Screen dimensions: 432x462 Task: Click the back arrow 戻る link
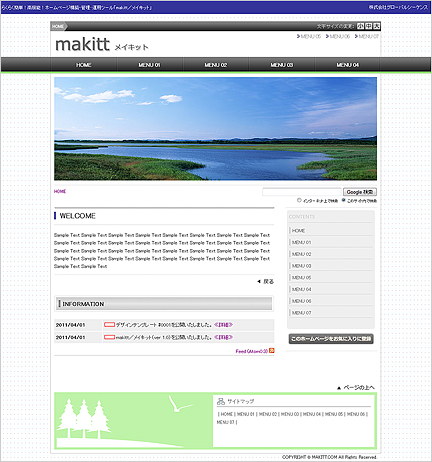point(265,282)
